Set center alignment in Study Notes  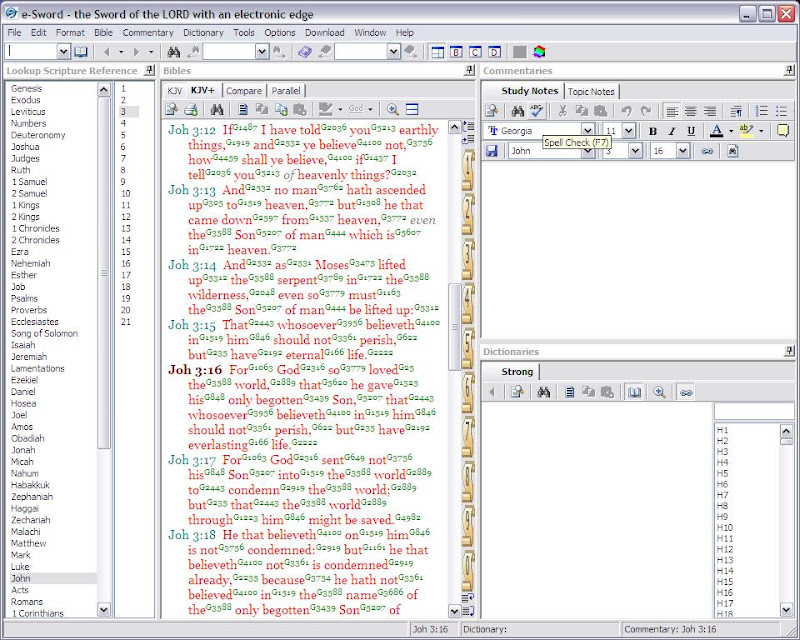coord(691,111)
